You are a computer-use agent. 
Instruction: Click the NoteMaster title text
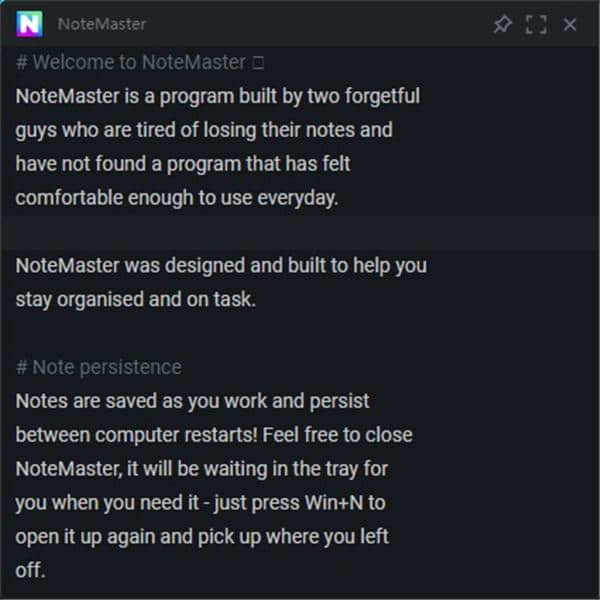[102, 24]
